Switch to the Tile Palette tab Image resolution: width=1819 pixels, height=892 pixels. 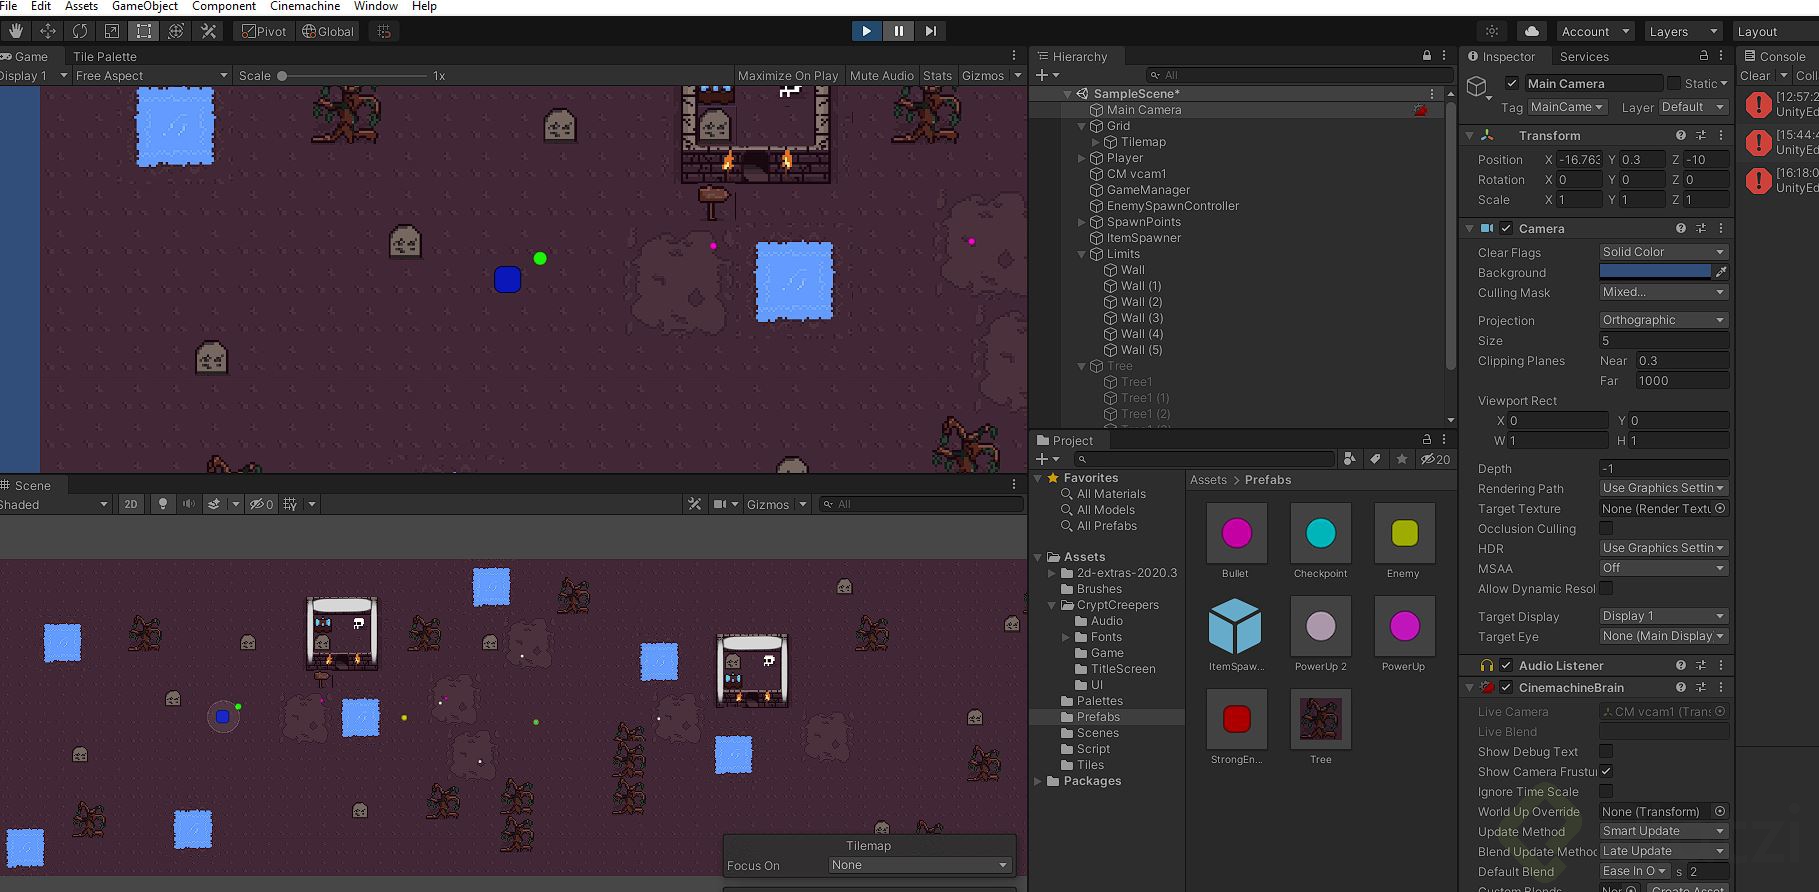105,57
